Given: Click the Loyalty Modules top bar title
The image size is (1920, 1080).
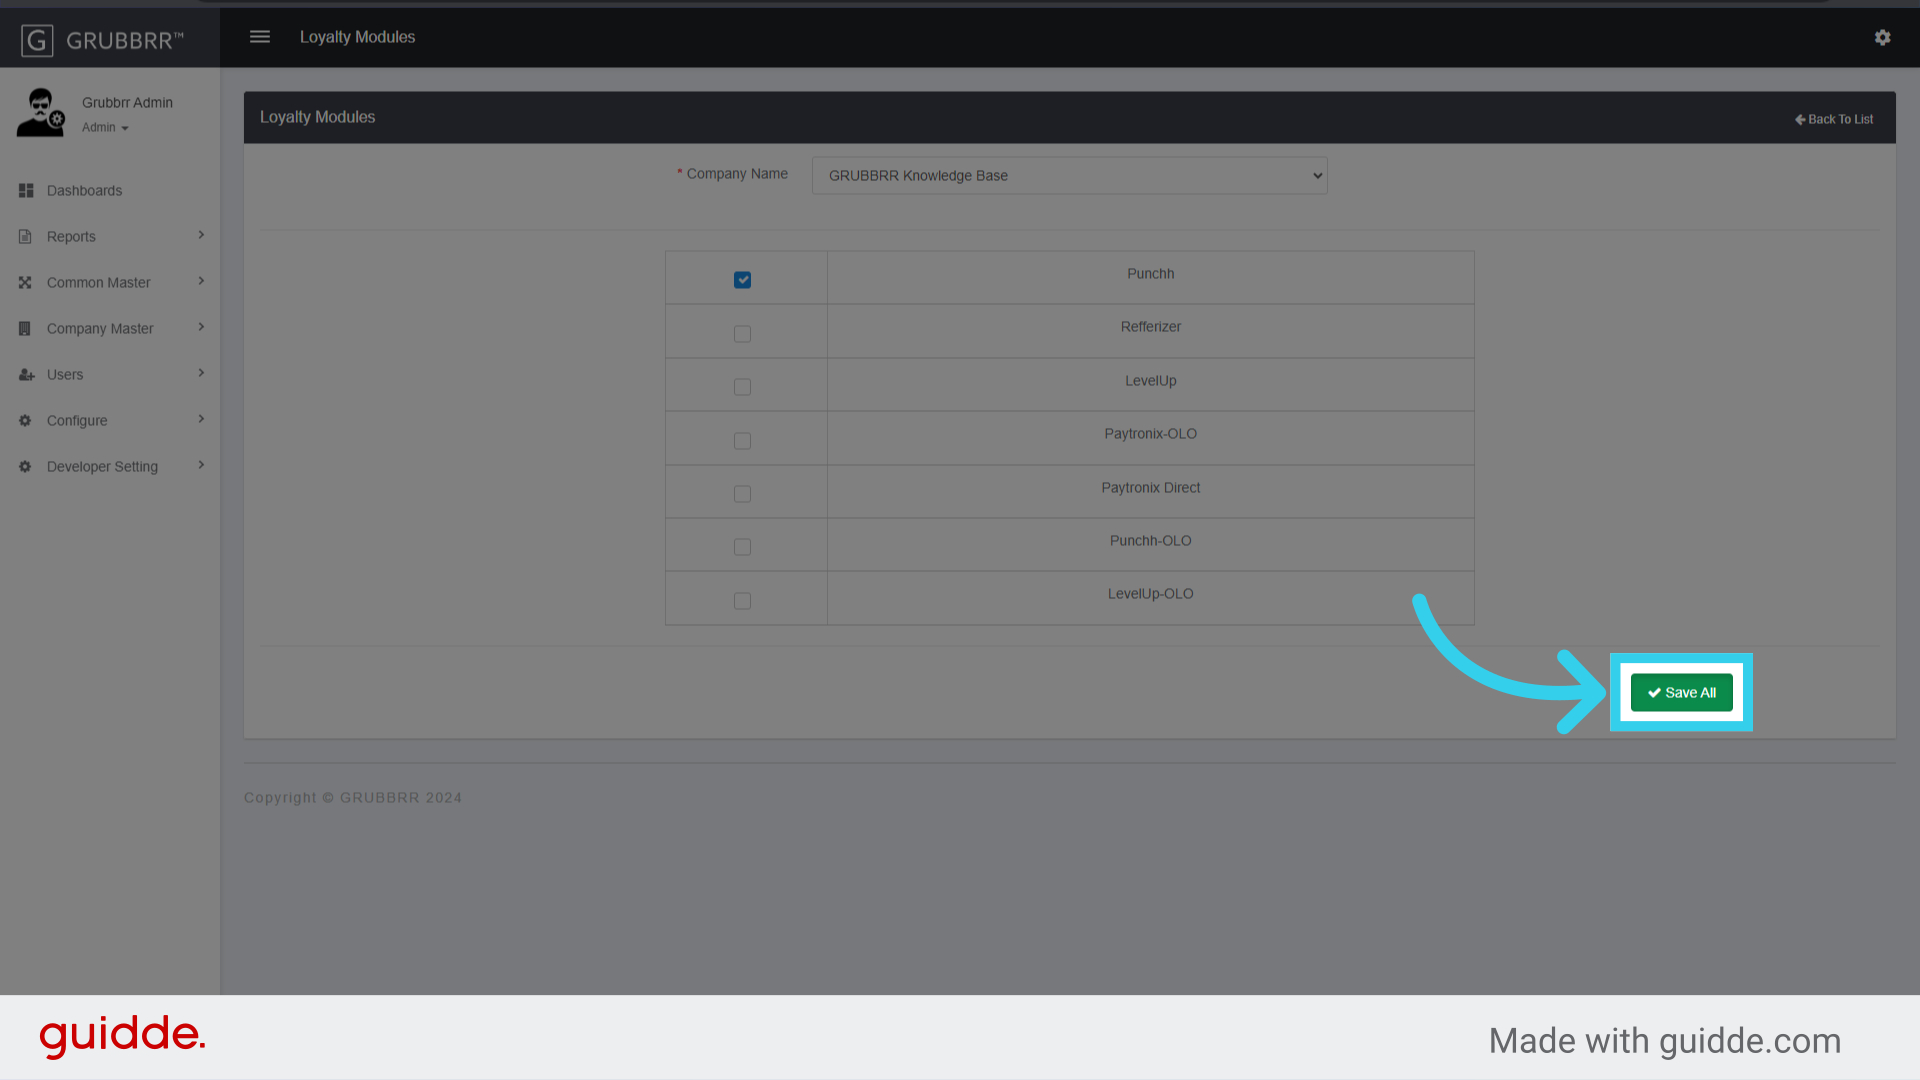Looking at the screenshot, I should pos(357,37).
